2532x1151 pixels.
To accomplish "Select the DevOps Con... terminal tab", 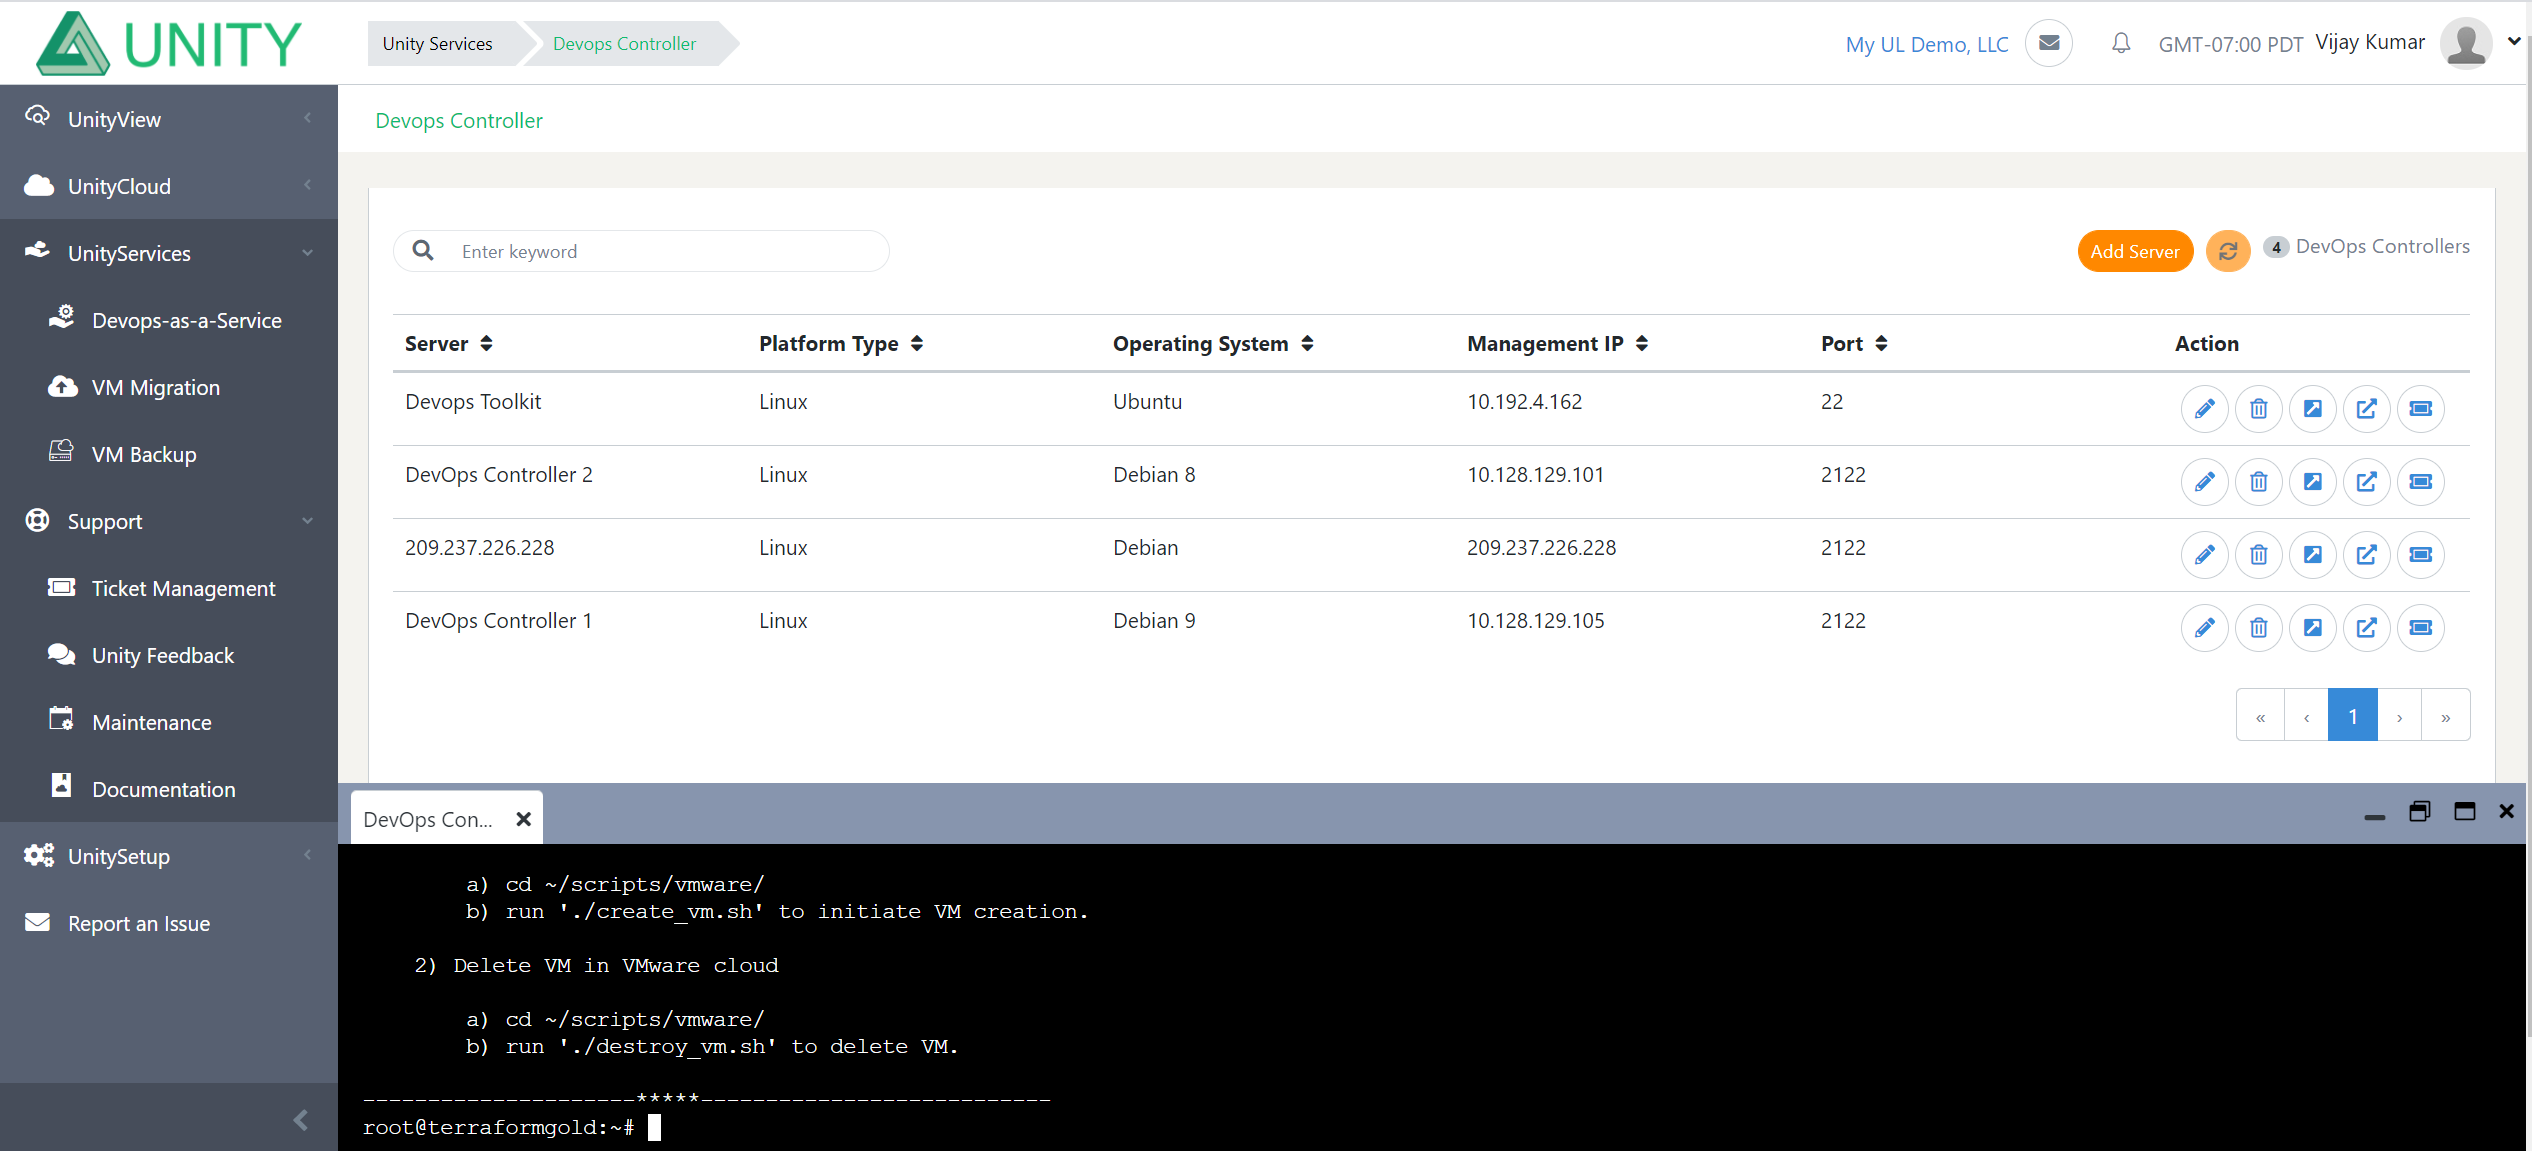I will click(428, 819).
